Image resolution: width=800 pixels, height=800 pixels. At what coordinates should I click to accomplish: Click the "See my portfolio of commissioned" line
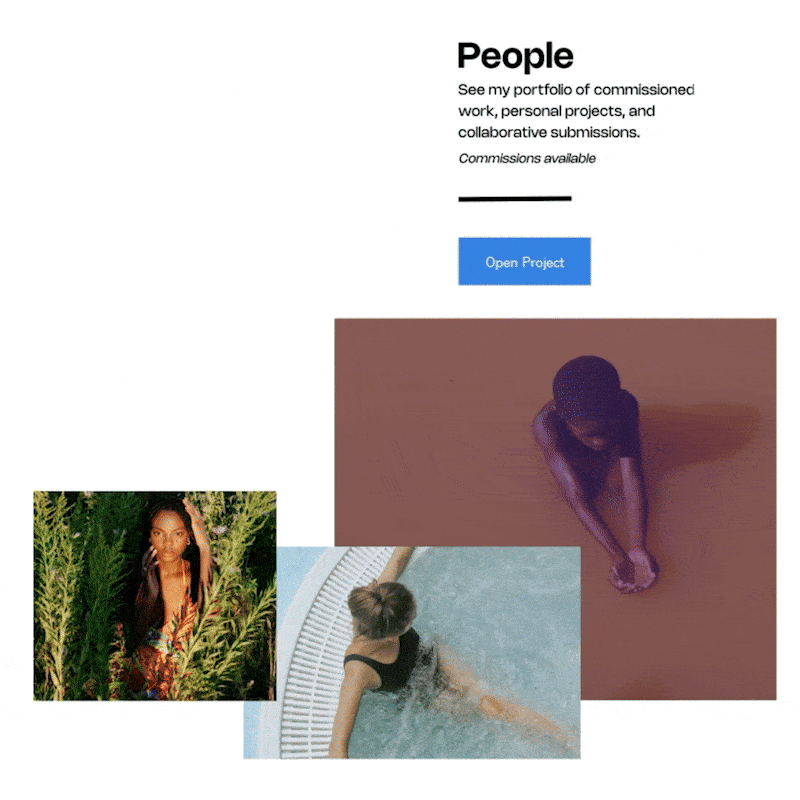pos(576,90)
